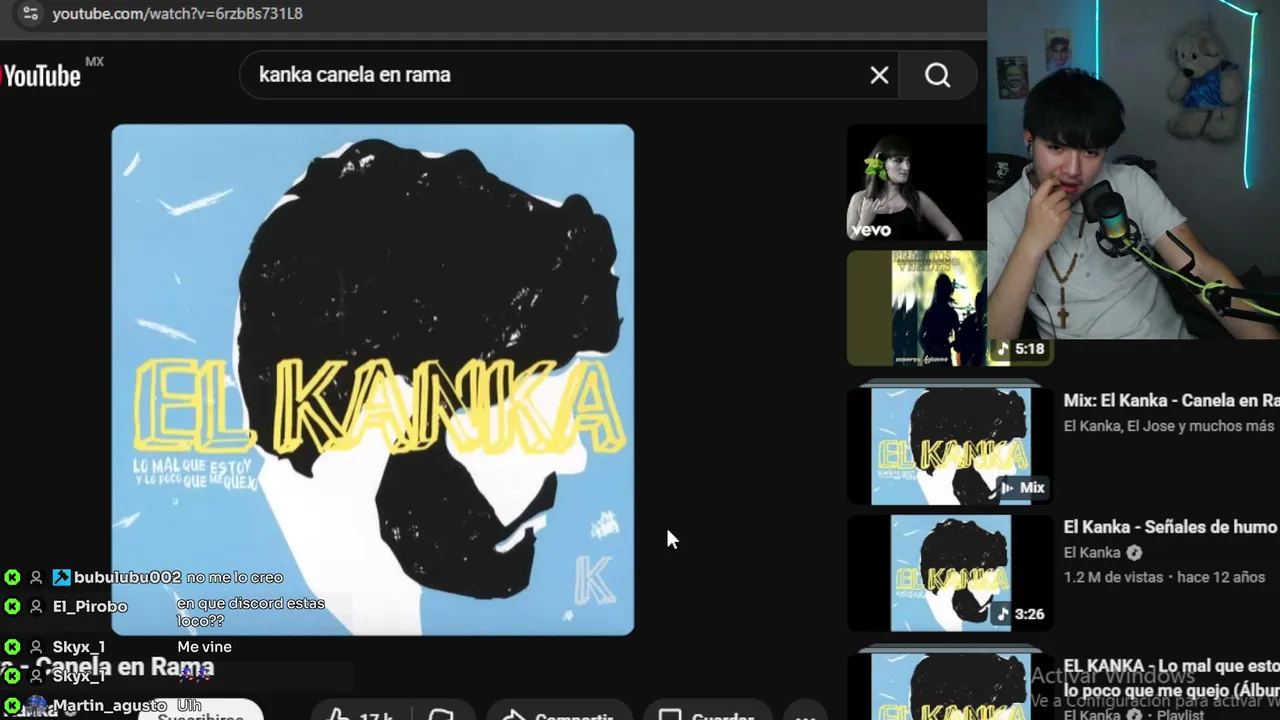Screen dimensions: 1280x720
Task: Click chat message 'no me lo creo'
Action: [235, 577]
